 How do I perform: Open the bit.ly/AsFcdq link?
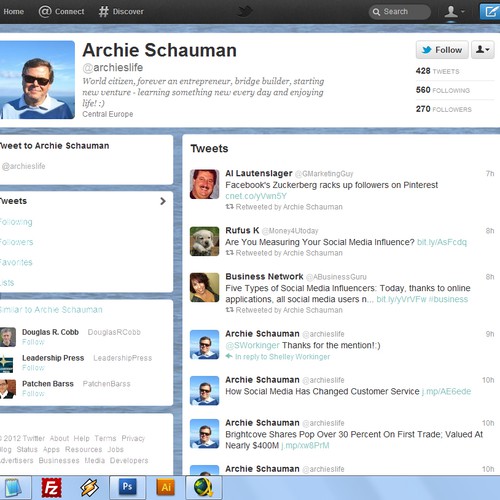pyautogui.click(x=442, y=242)
